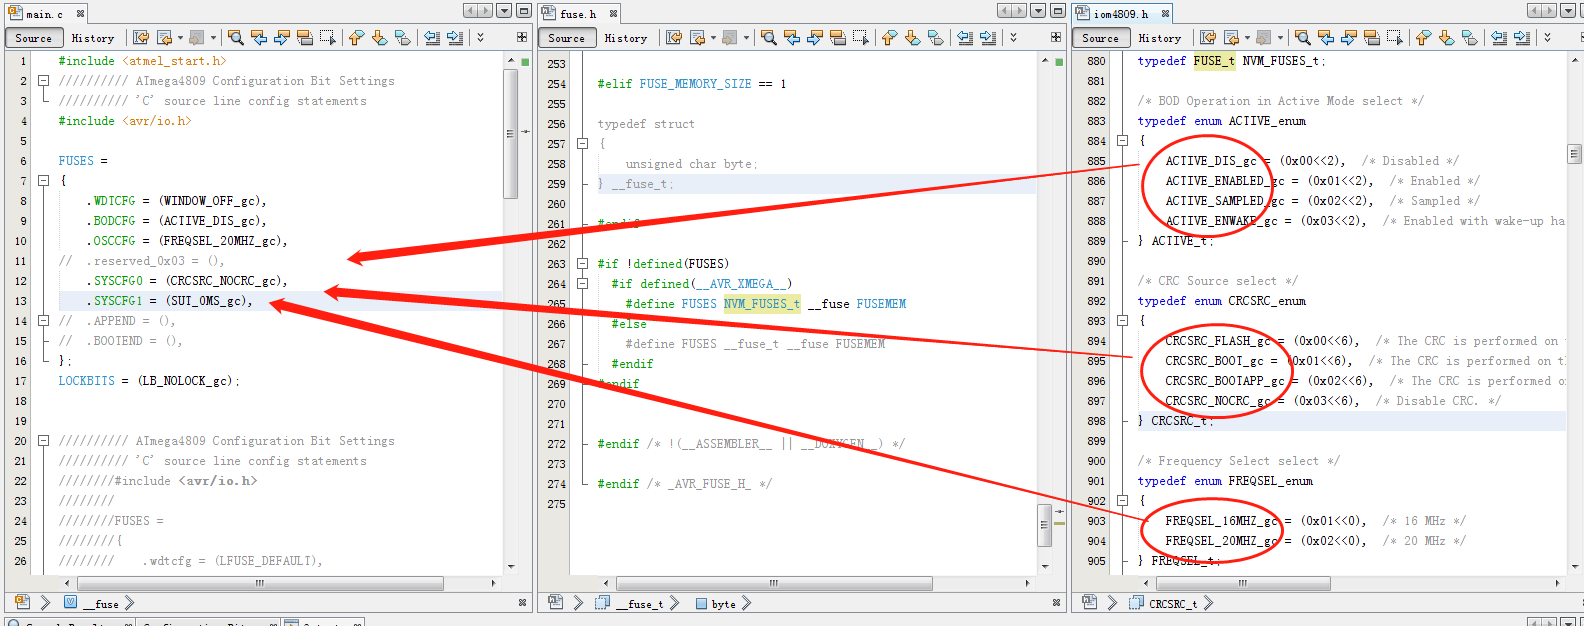Toggle rectangular selection in iom4809.h toolbar

[1394, 37]
